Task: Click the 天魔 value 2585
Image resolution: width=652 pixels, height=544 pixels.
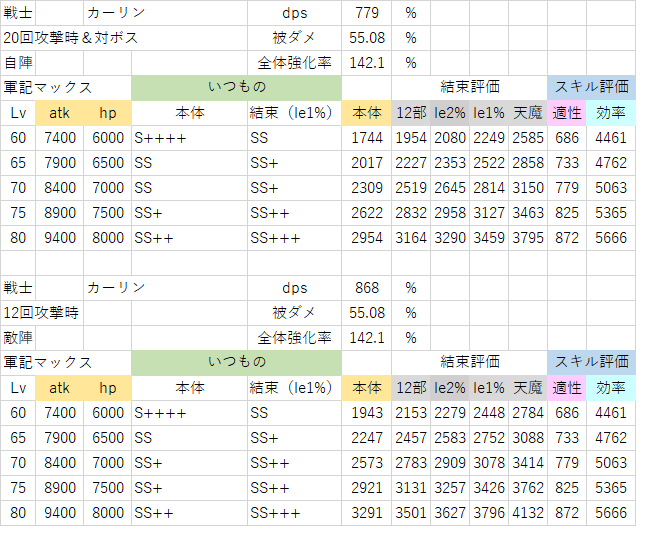Action: 528,138
